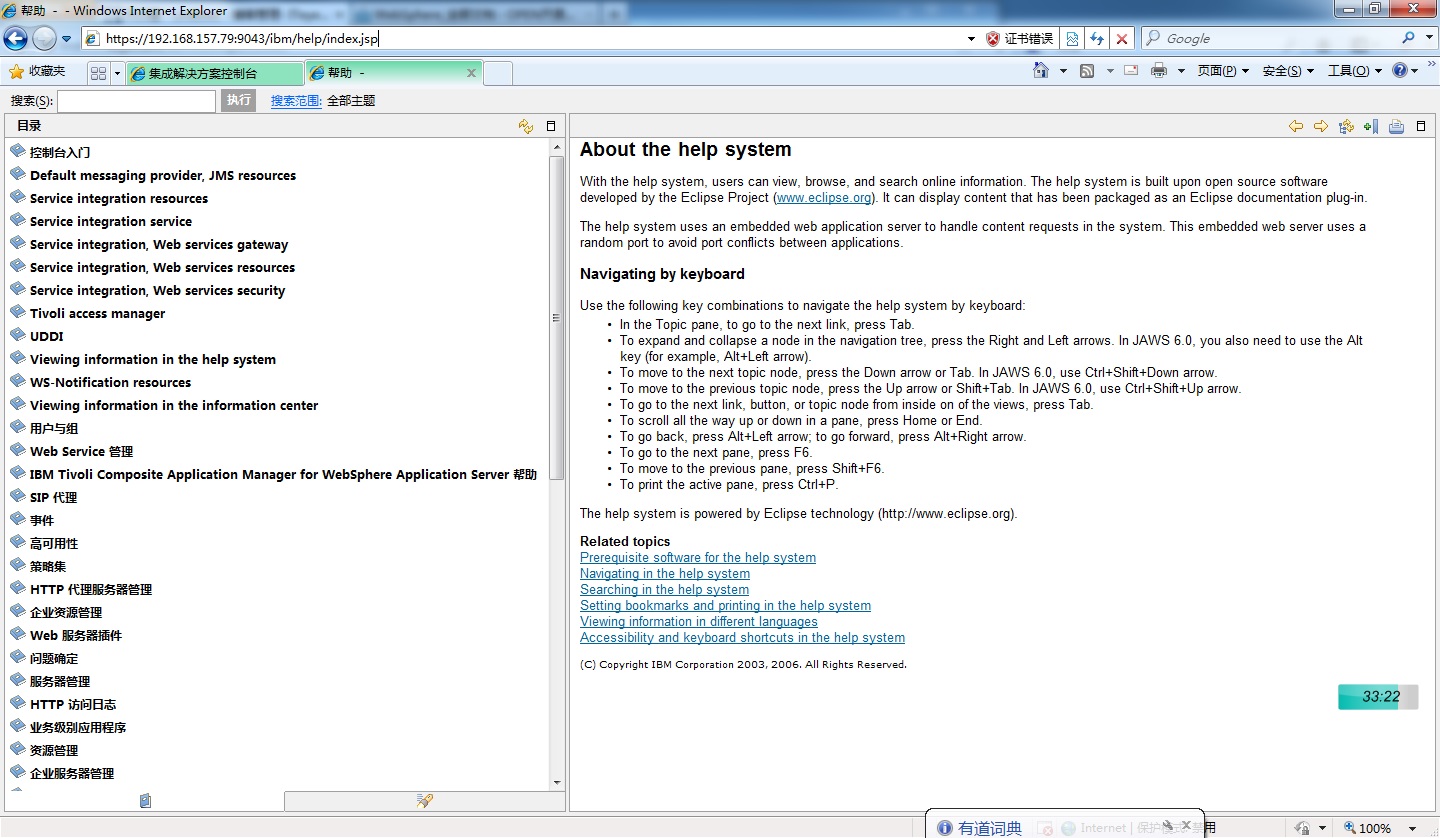Image resolution: width=1440 pixels, height=838 pixels.
Task: Open the Navigating in the help system link
Action: click(x=664, y=574)
